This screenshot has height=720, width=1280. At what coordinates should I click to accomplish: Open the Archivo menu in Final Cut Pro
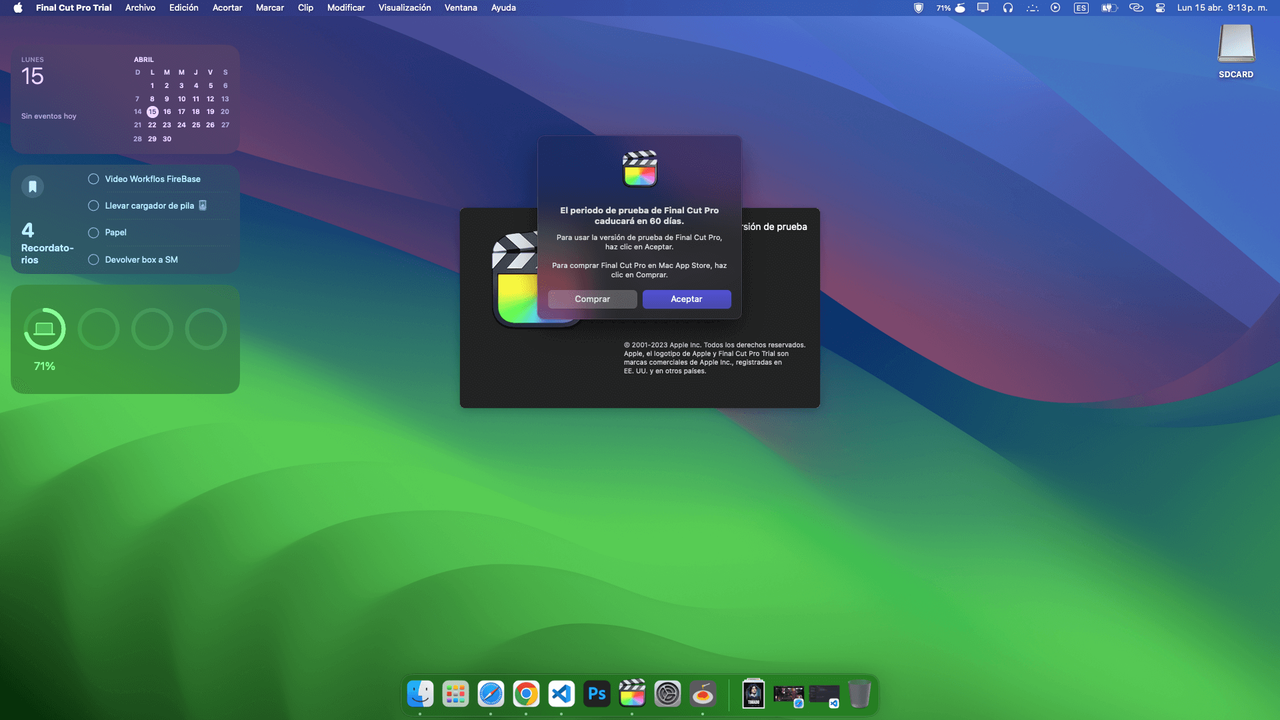click(x=140, y=8)
